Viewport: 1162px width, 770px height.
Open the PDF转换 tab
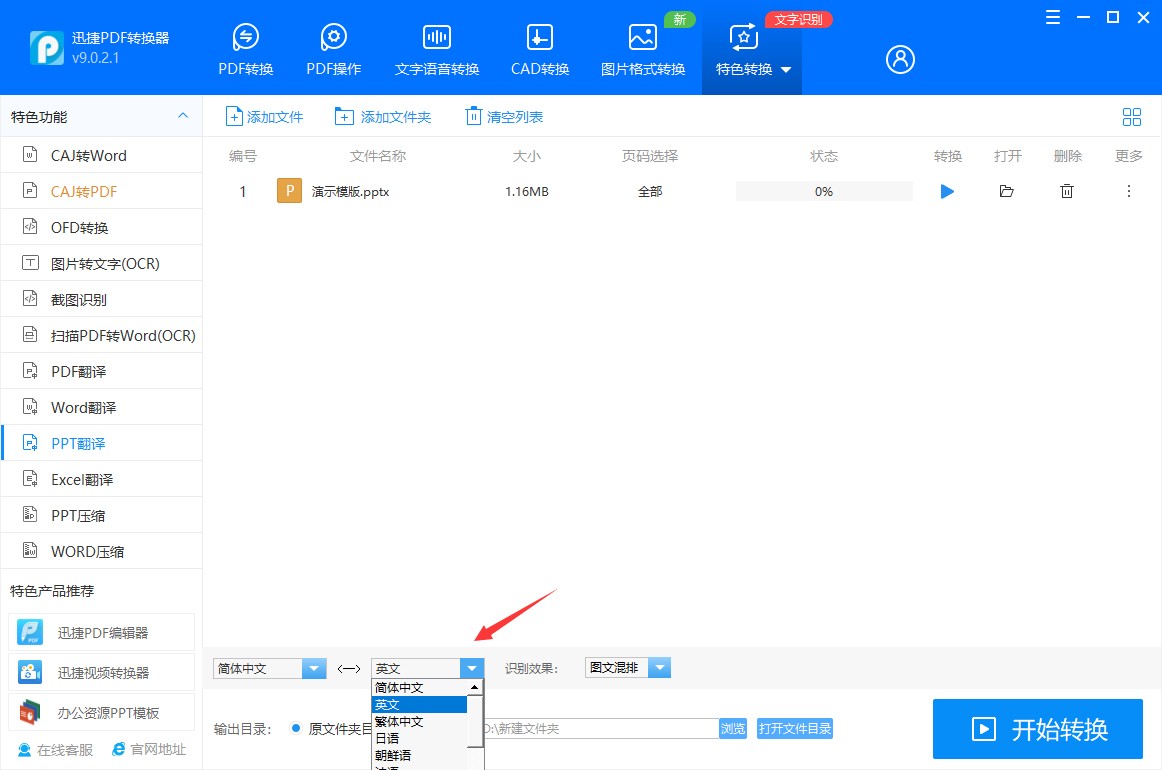pos(245,49)
